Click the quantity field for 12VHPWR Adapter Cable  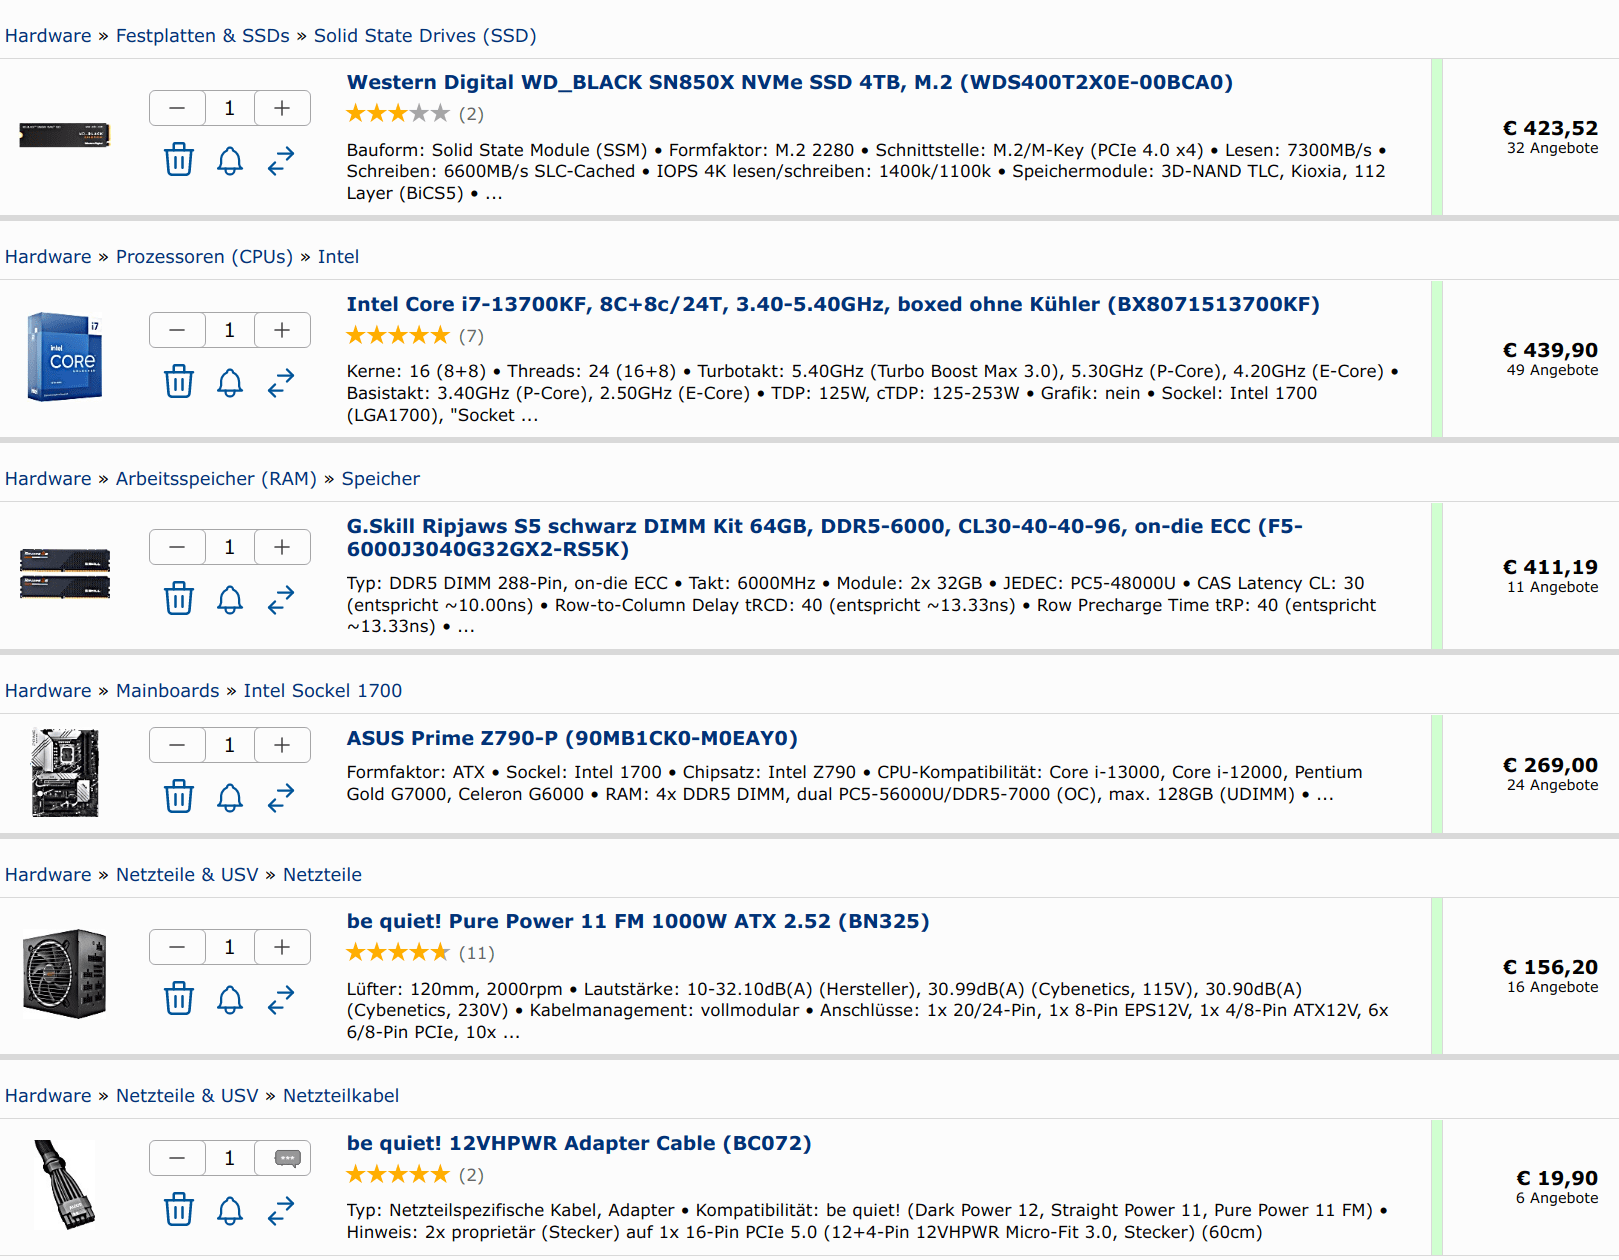pos(230,1158)
